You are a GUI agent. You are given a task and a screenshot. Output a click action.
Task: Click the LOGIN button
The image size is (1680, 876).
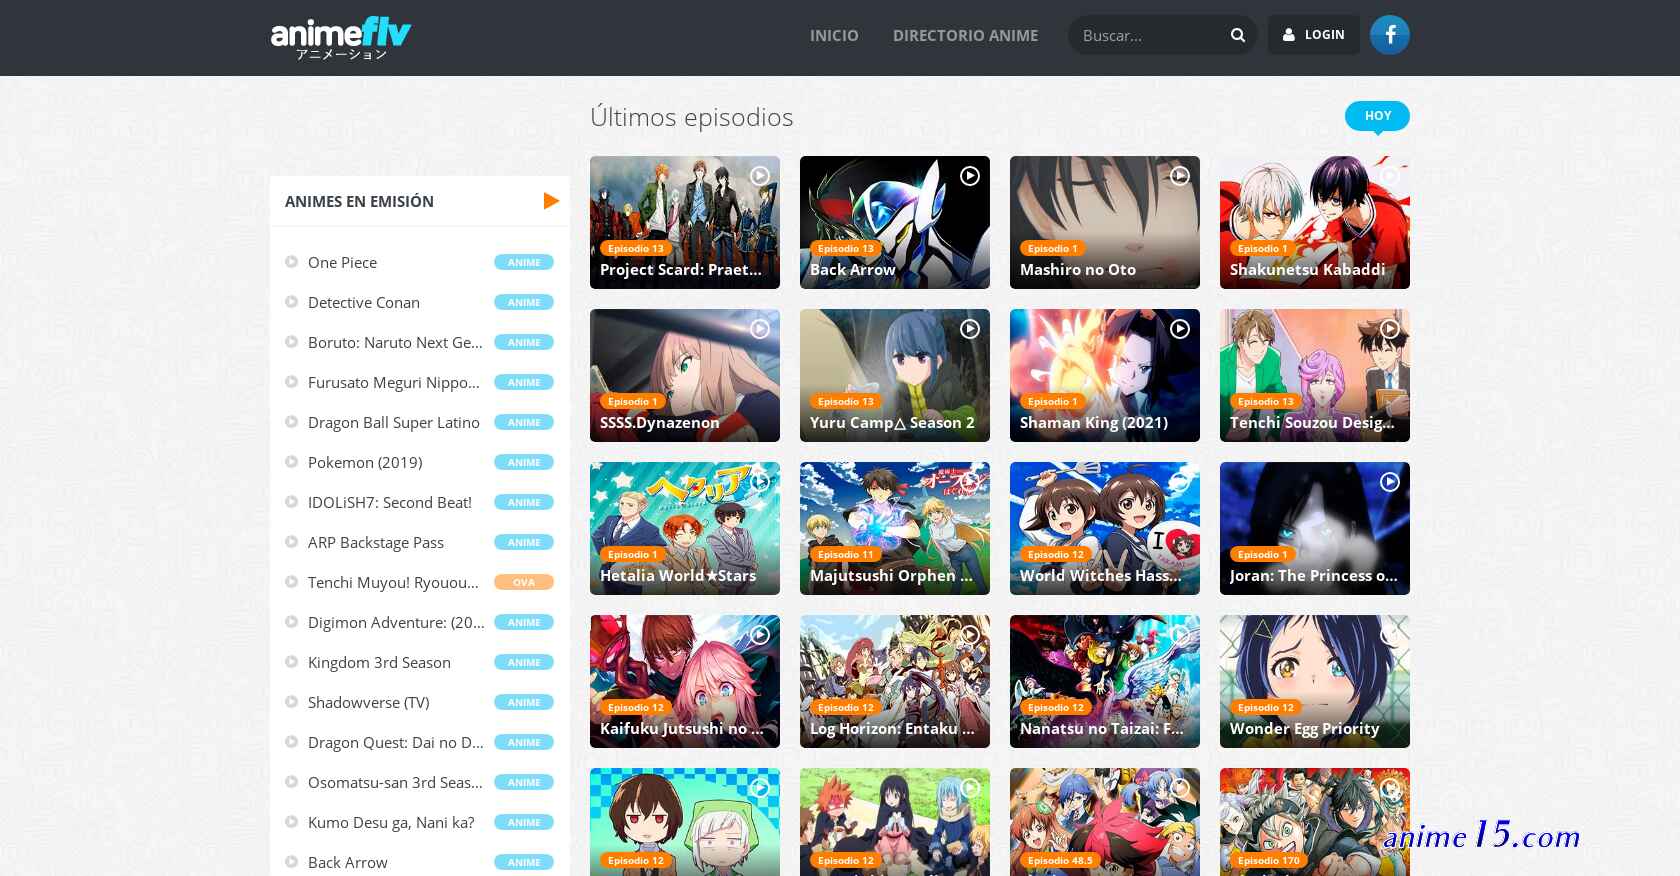tap(1314, 35)
